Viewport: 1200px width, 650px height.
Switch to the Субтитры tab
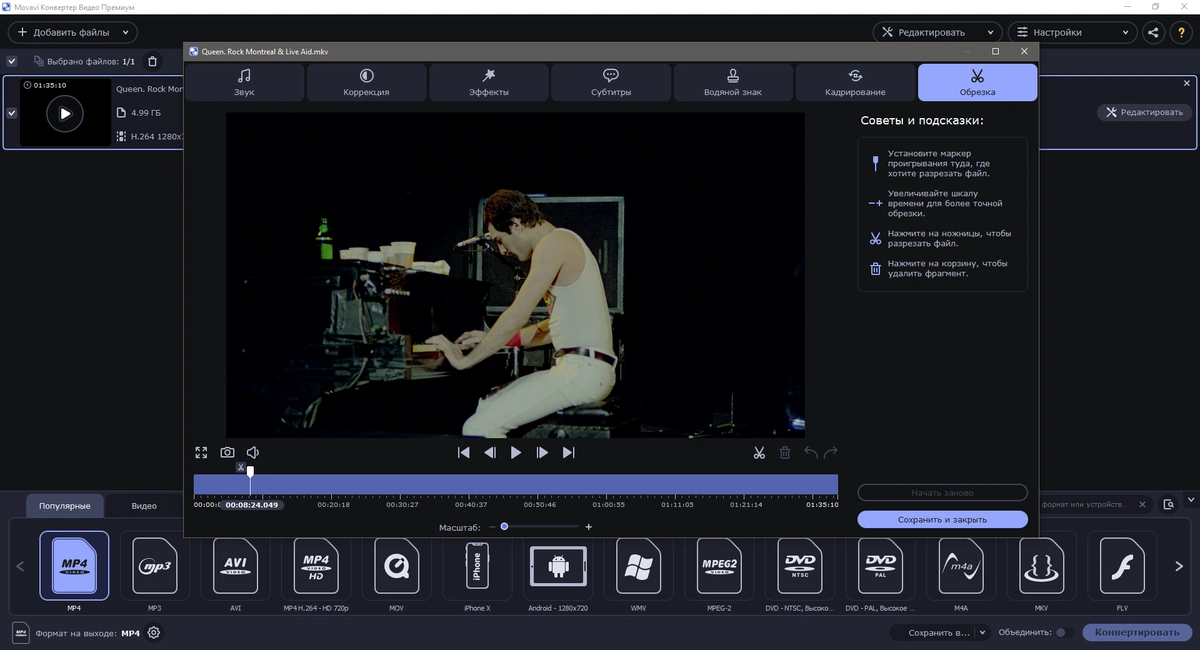click(x=611, y=82)
